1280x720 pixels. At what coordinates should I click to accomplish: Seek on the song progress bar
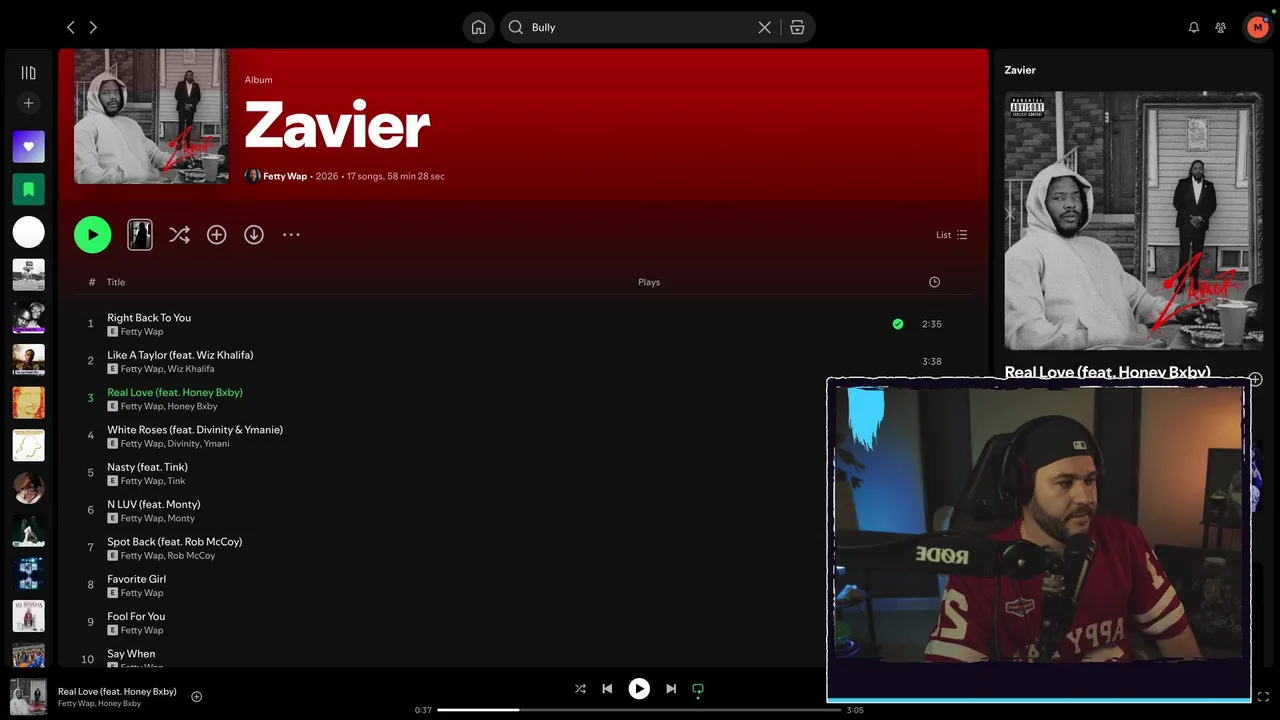point(638,710)
